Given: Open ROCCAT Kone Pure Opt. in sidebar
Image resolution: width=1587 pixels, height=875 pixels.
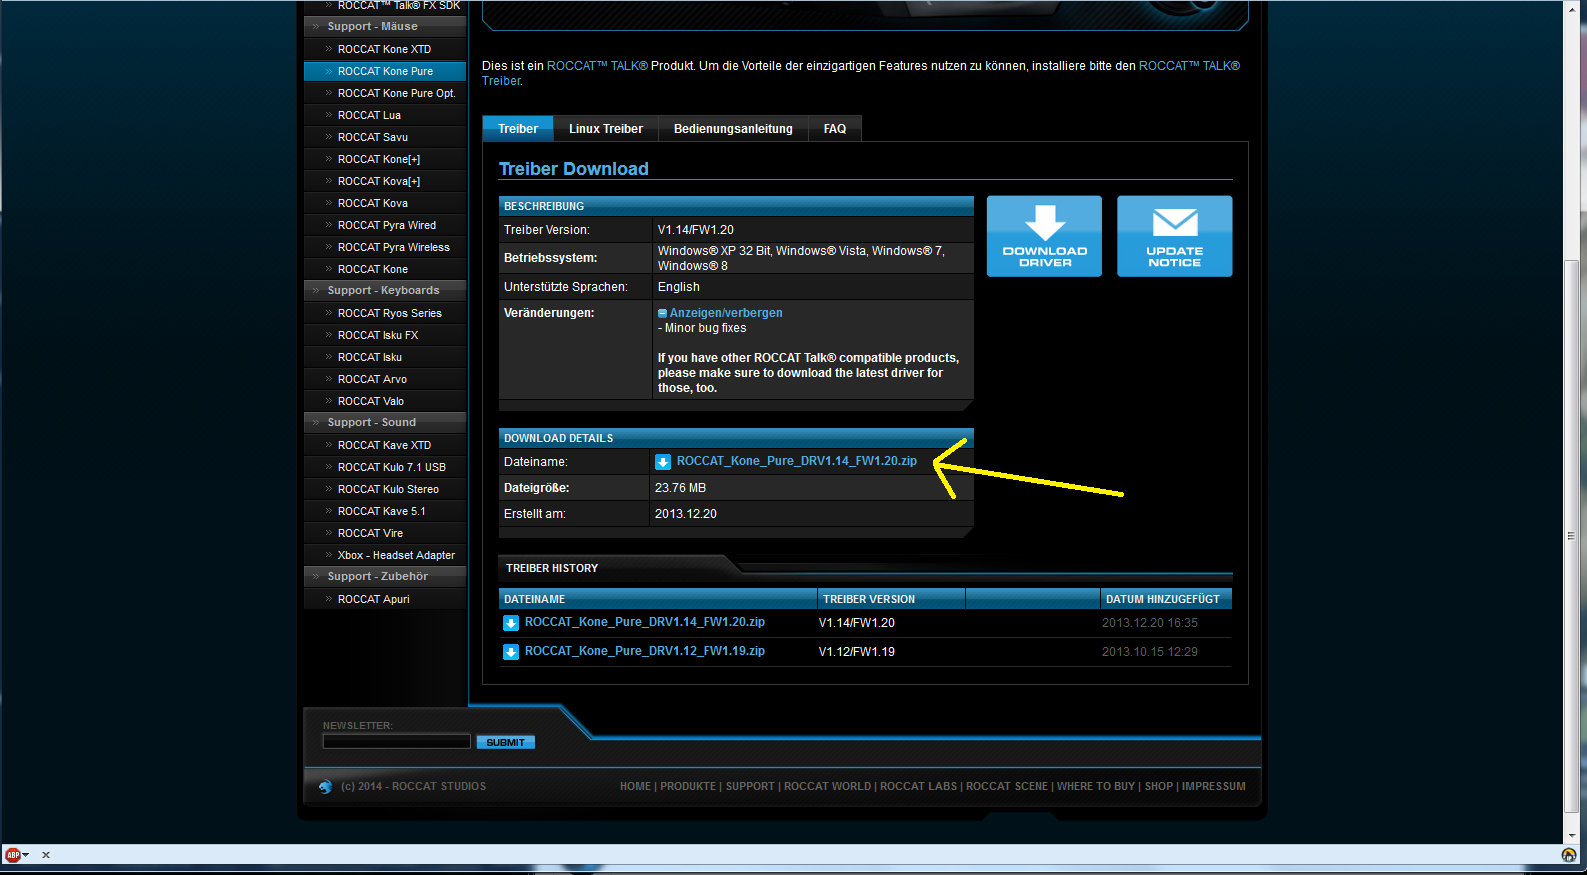Looking at the screenshot, I should 385,93.
